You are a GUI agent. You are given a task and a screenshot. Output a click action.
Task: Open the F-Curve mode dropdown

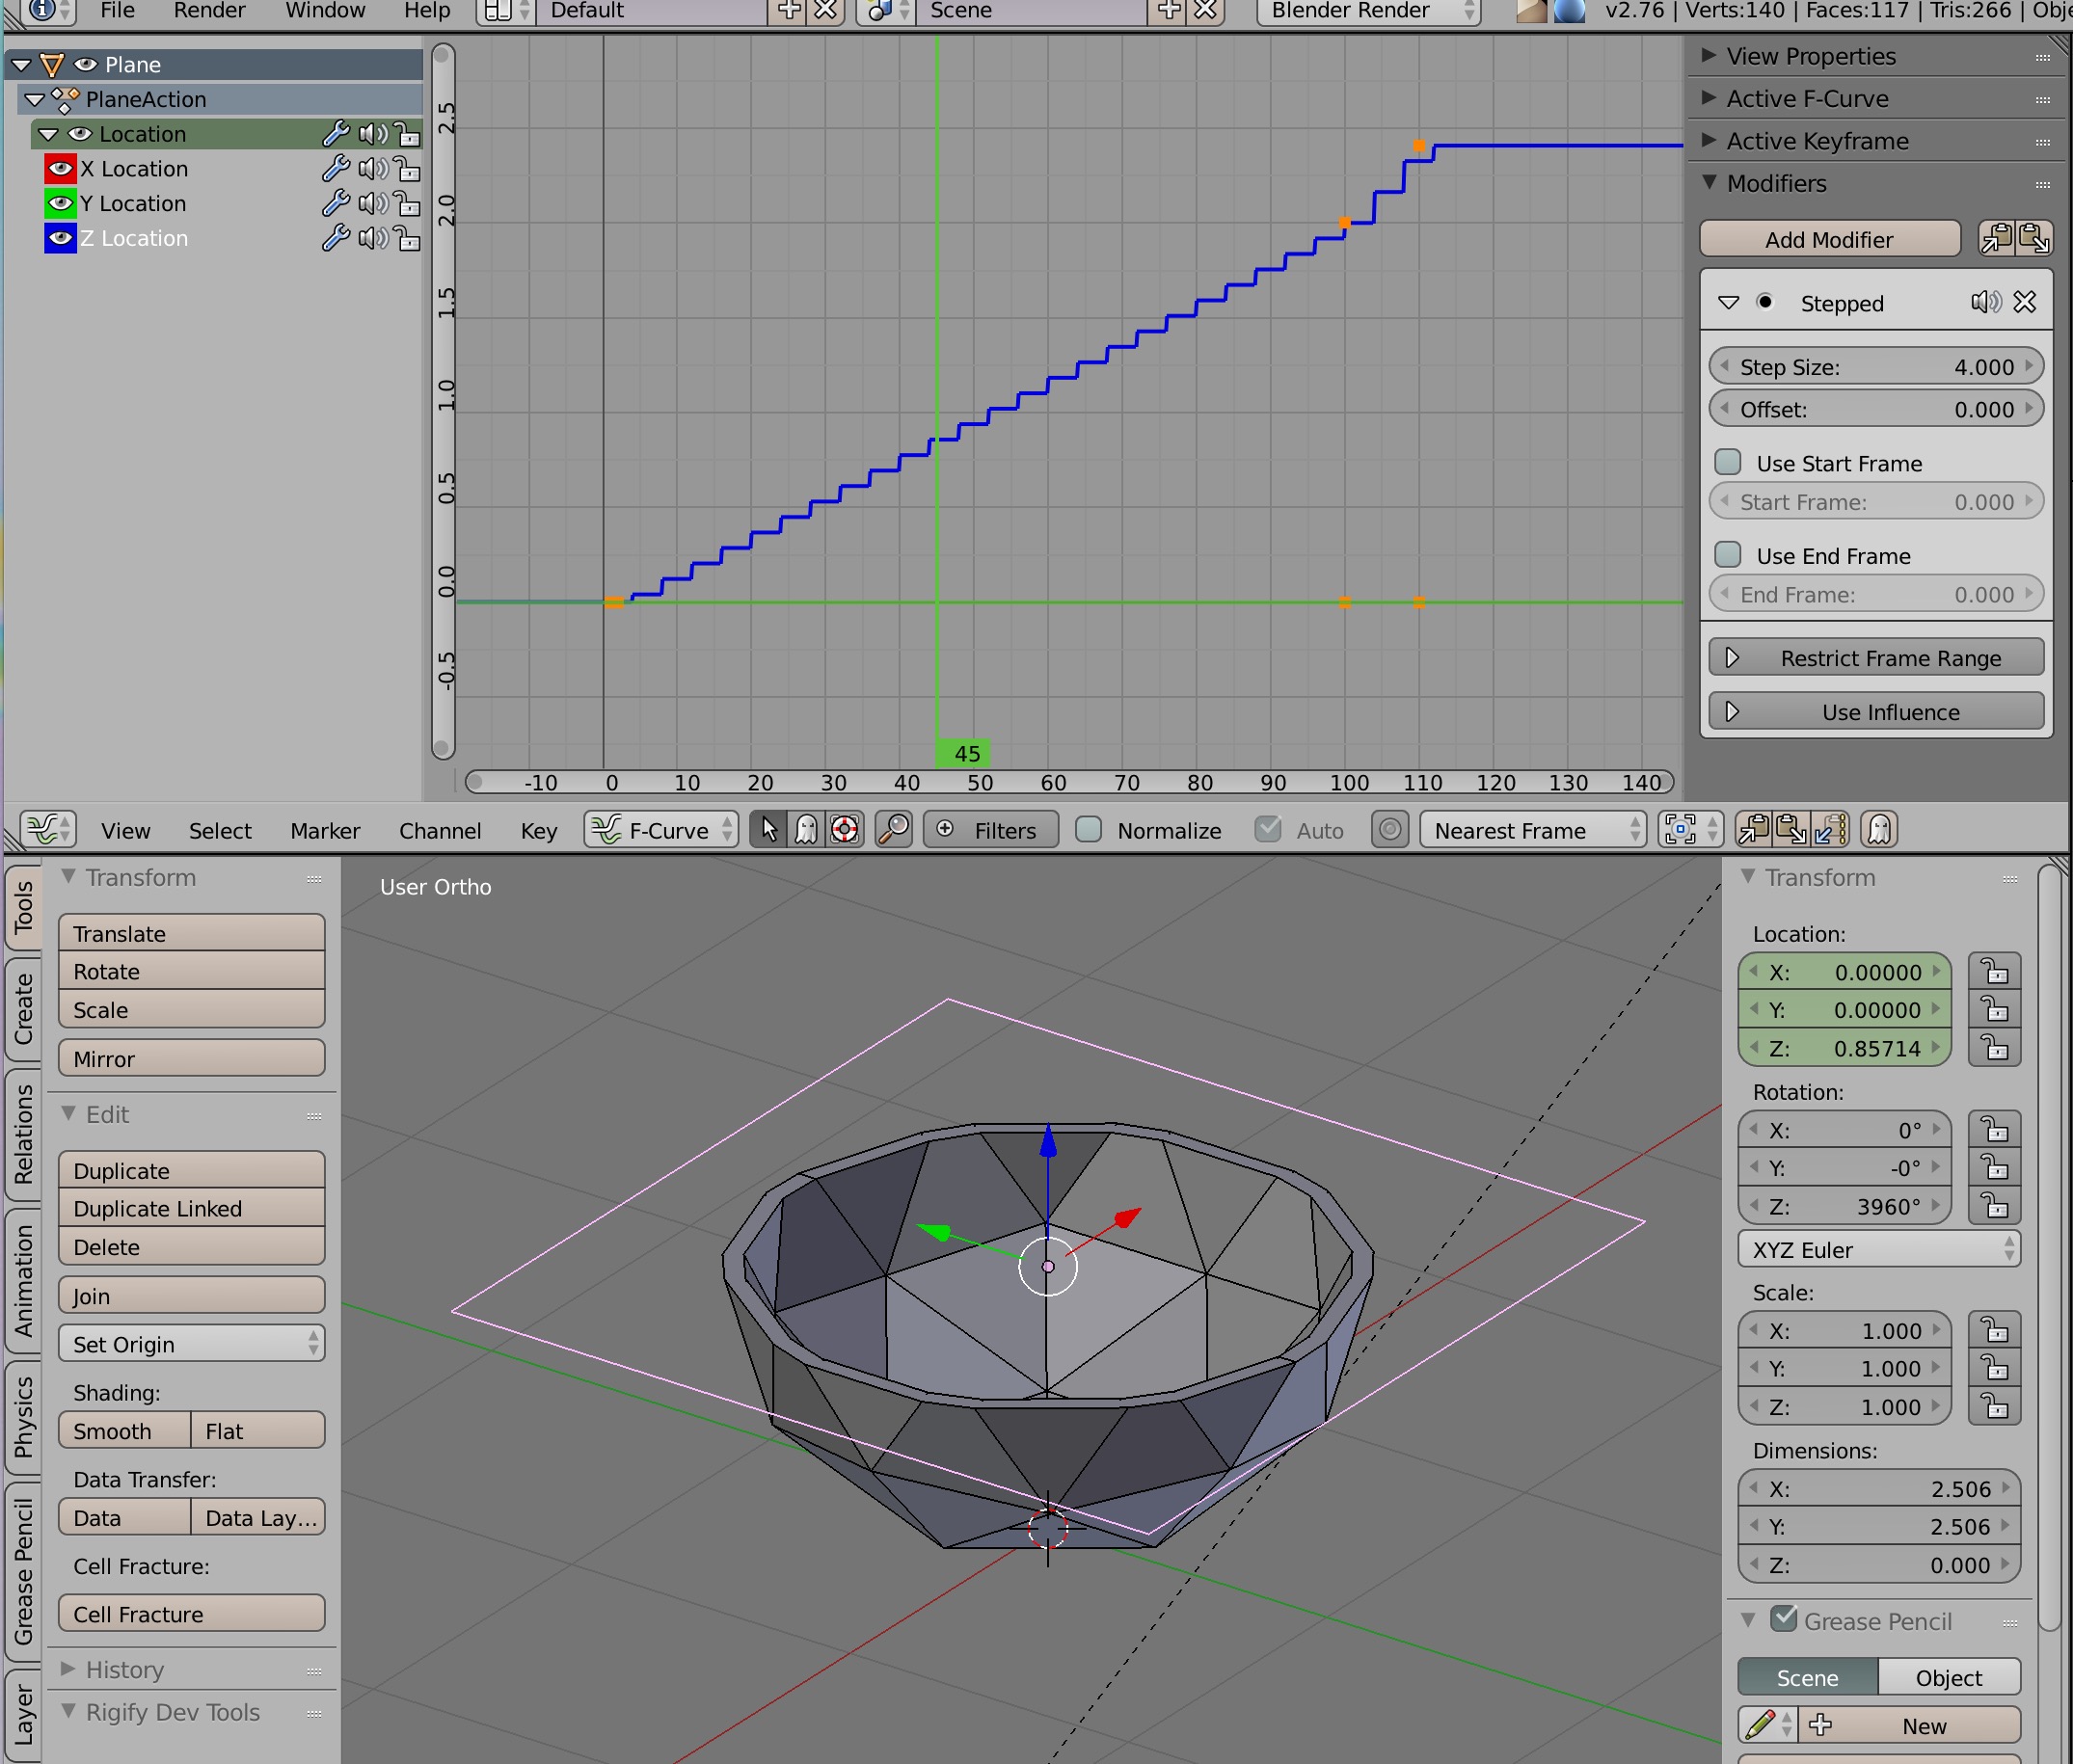pyautogui.click(x=662, y=830)
